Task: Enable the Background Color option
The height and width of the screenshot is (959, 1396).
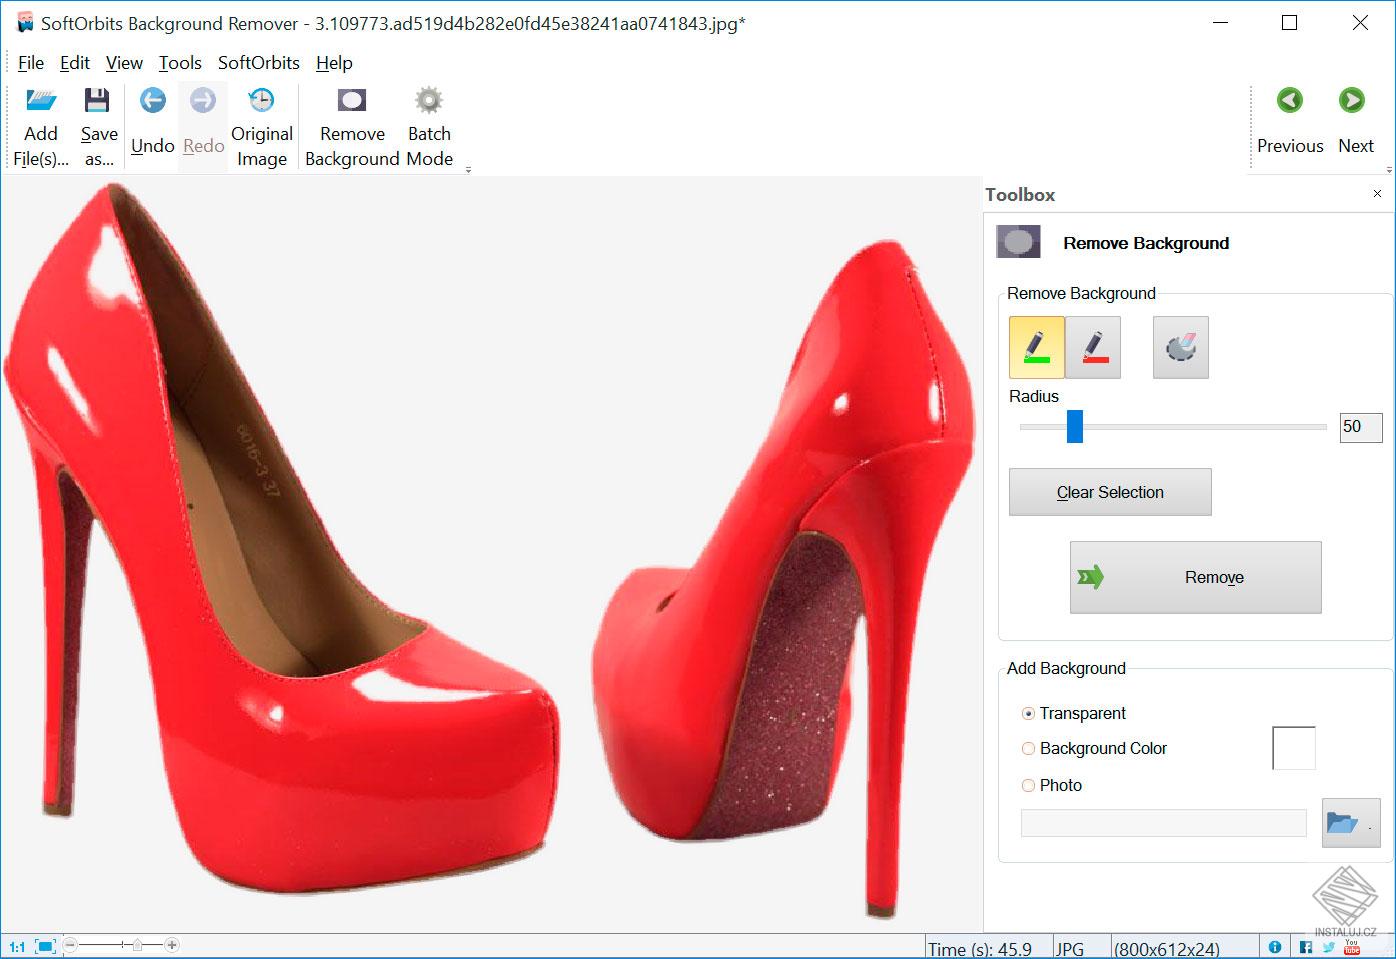Action: click(x=1028, y=748)
